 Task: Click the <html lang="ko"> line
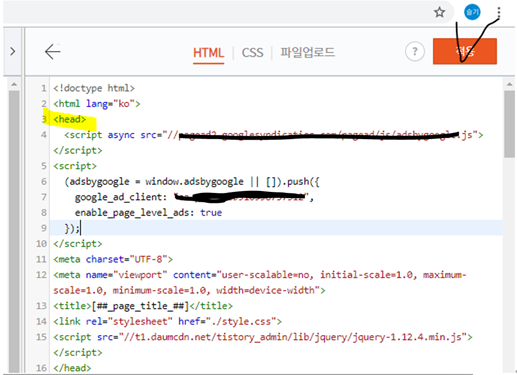pyautogui.click(x=97, y=104)
